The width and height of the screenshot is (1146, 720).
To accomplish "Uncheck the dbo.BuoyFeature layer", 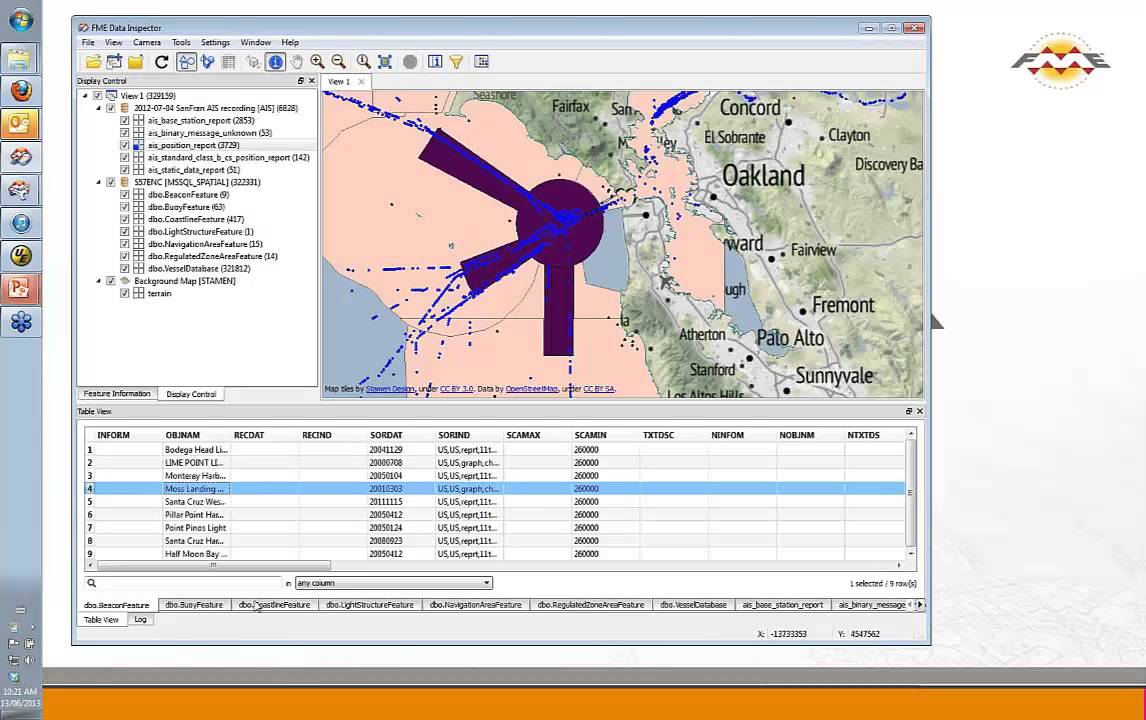I will tap(124, 208).
